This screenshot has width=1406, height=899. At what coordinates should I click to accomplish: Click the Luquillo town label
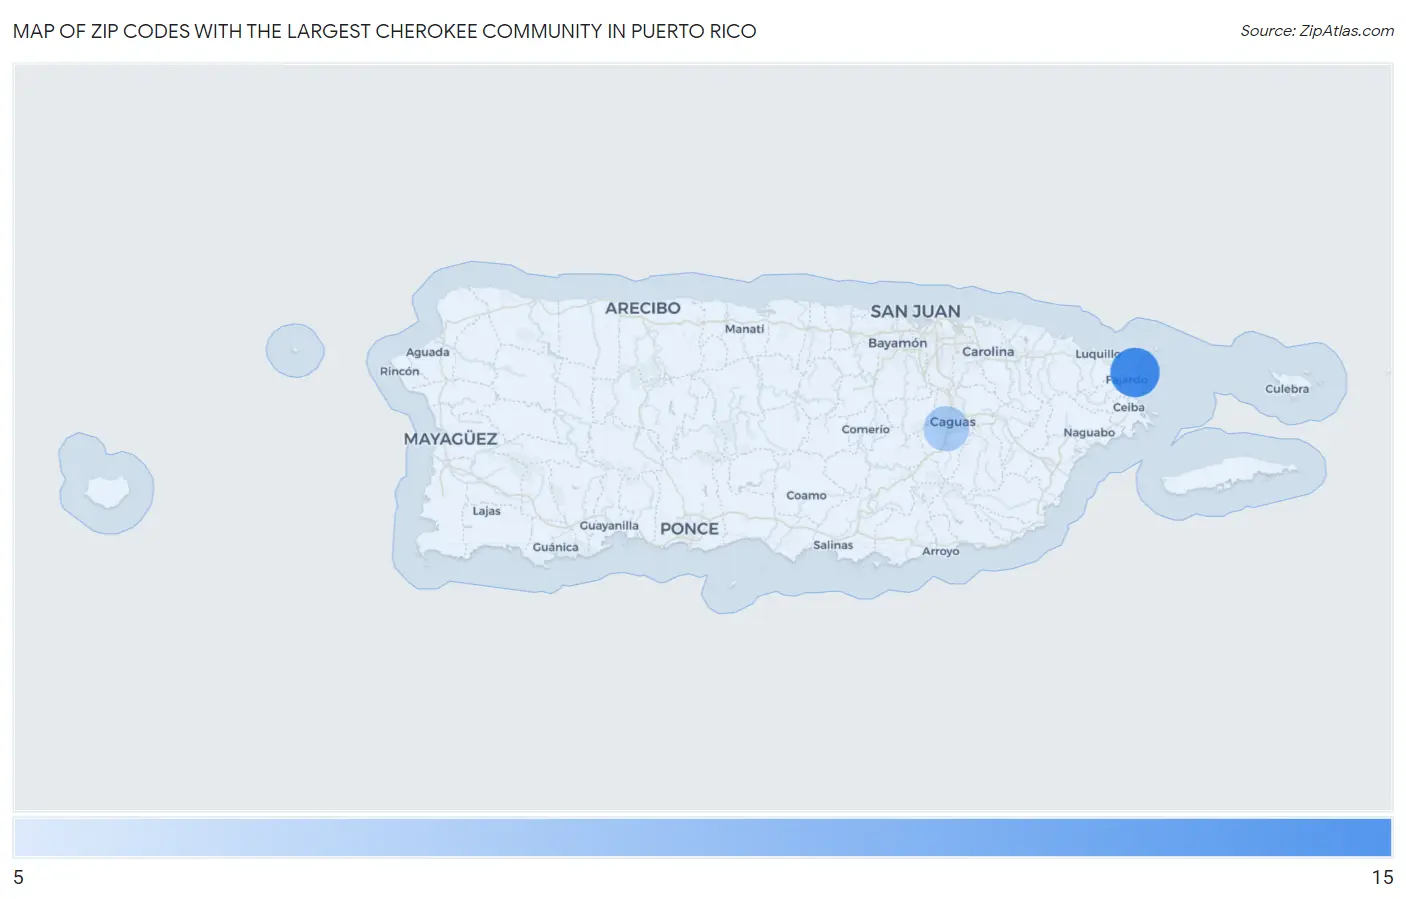(x=1098, y=354)
